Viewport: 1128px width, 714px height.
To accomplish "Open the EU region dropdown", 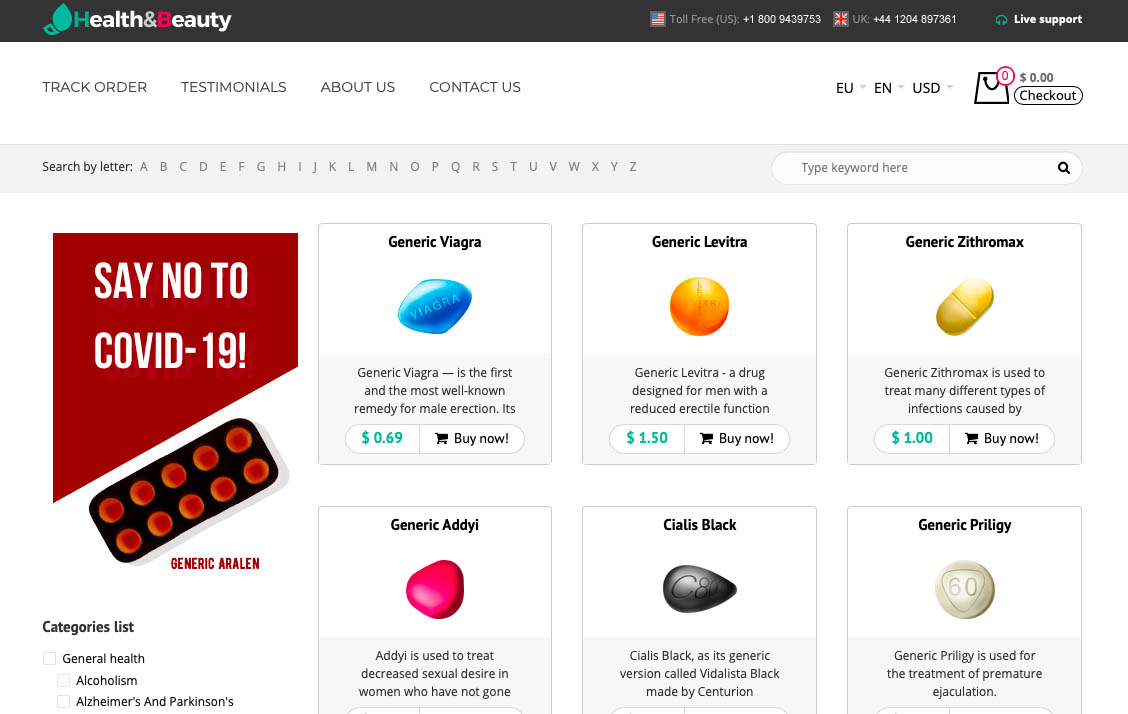I will 850,88.
